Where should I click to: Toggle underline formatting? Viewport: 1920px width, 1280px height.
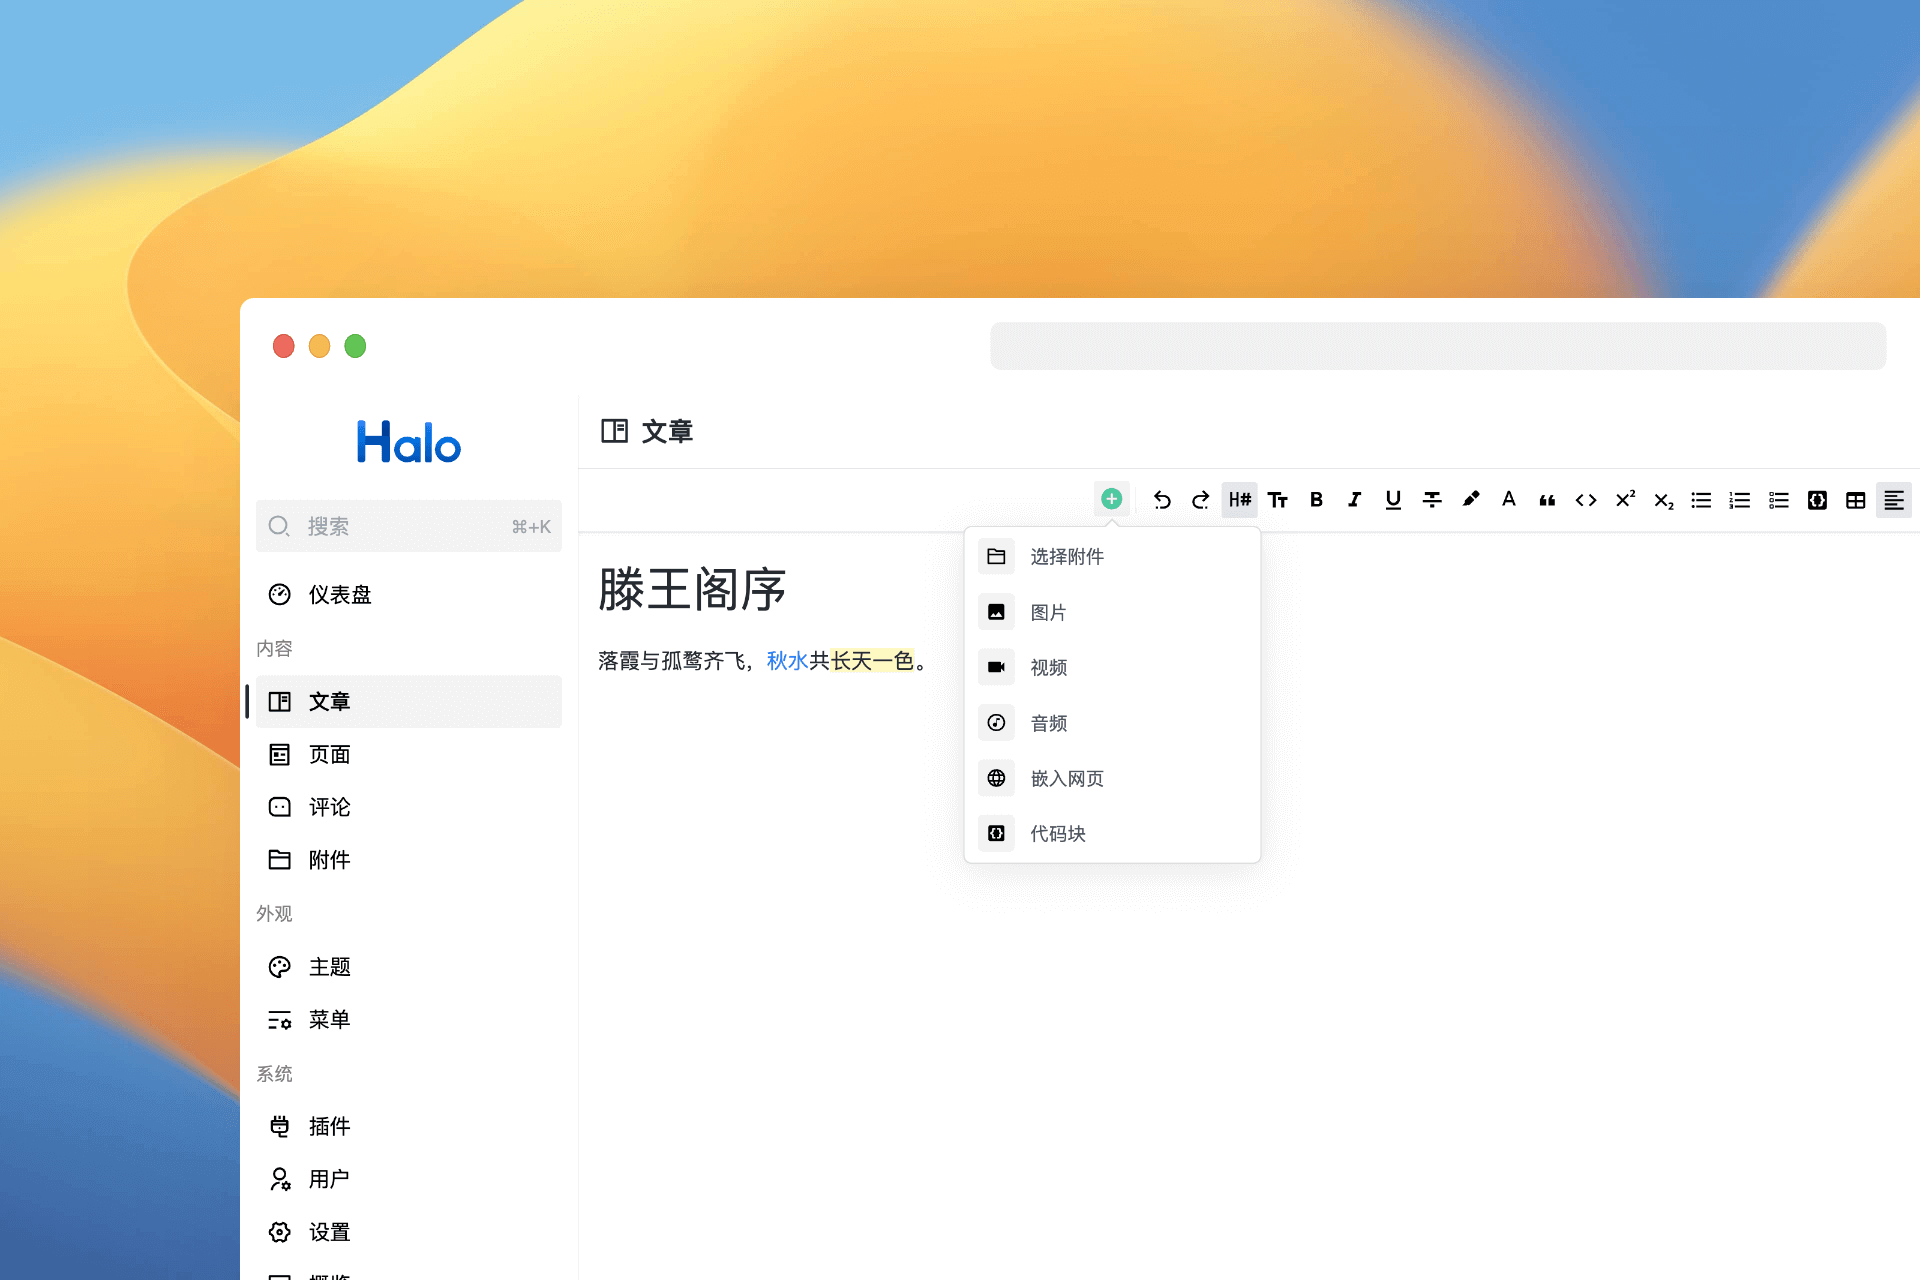coord(1393,500)
